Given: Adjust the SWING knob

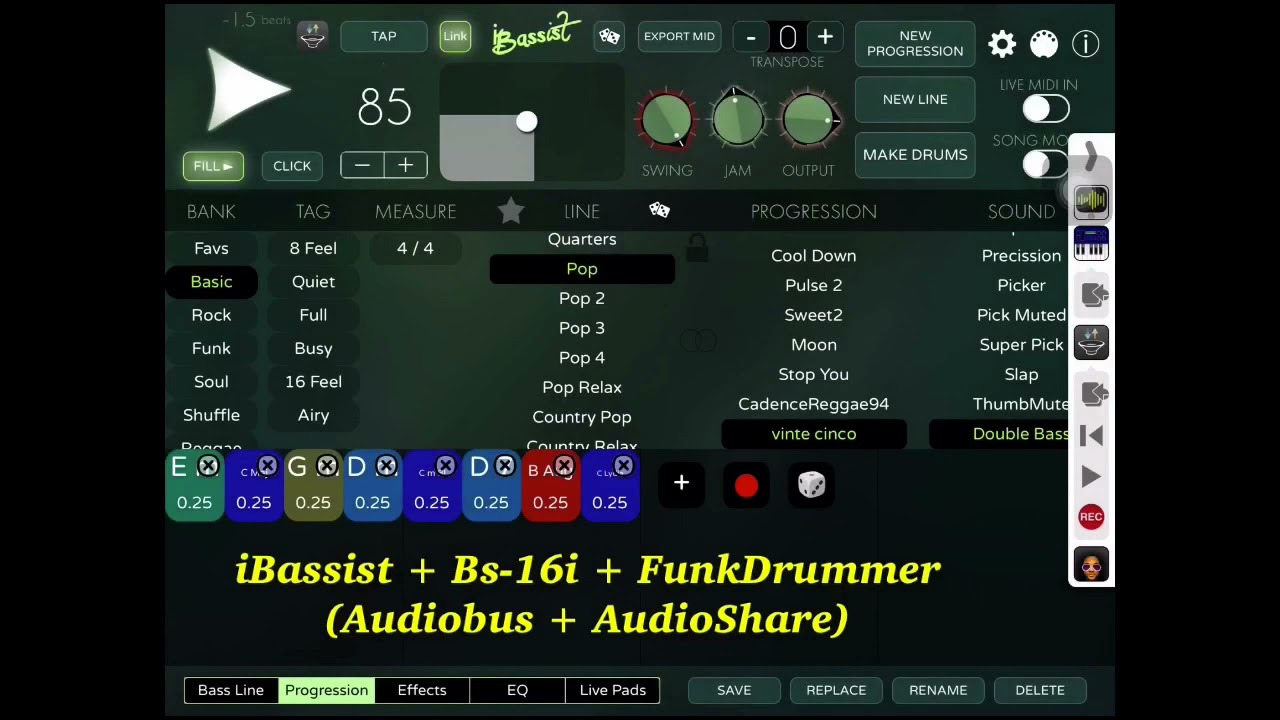Looking at the screenshot, I should pyautogui.click(x=667, y=121).
